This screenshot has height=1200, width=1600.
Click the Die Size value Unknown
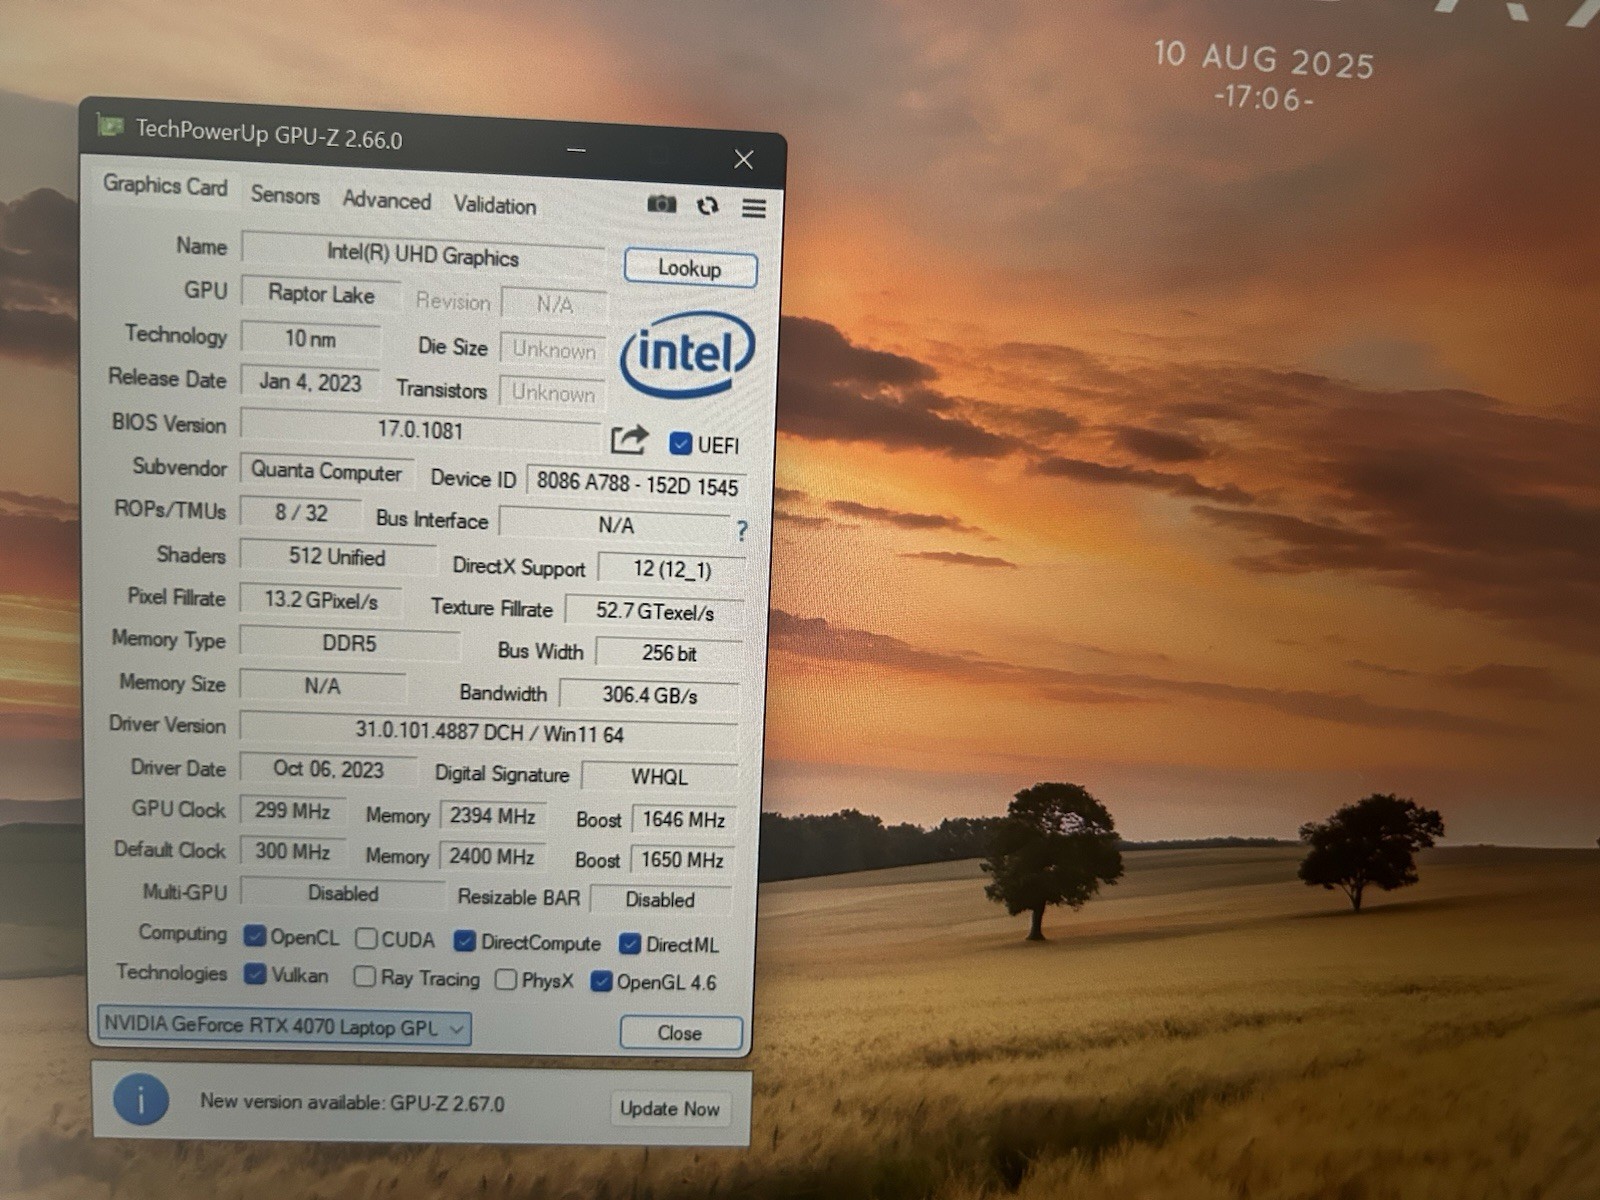point(554,349)
